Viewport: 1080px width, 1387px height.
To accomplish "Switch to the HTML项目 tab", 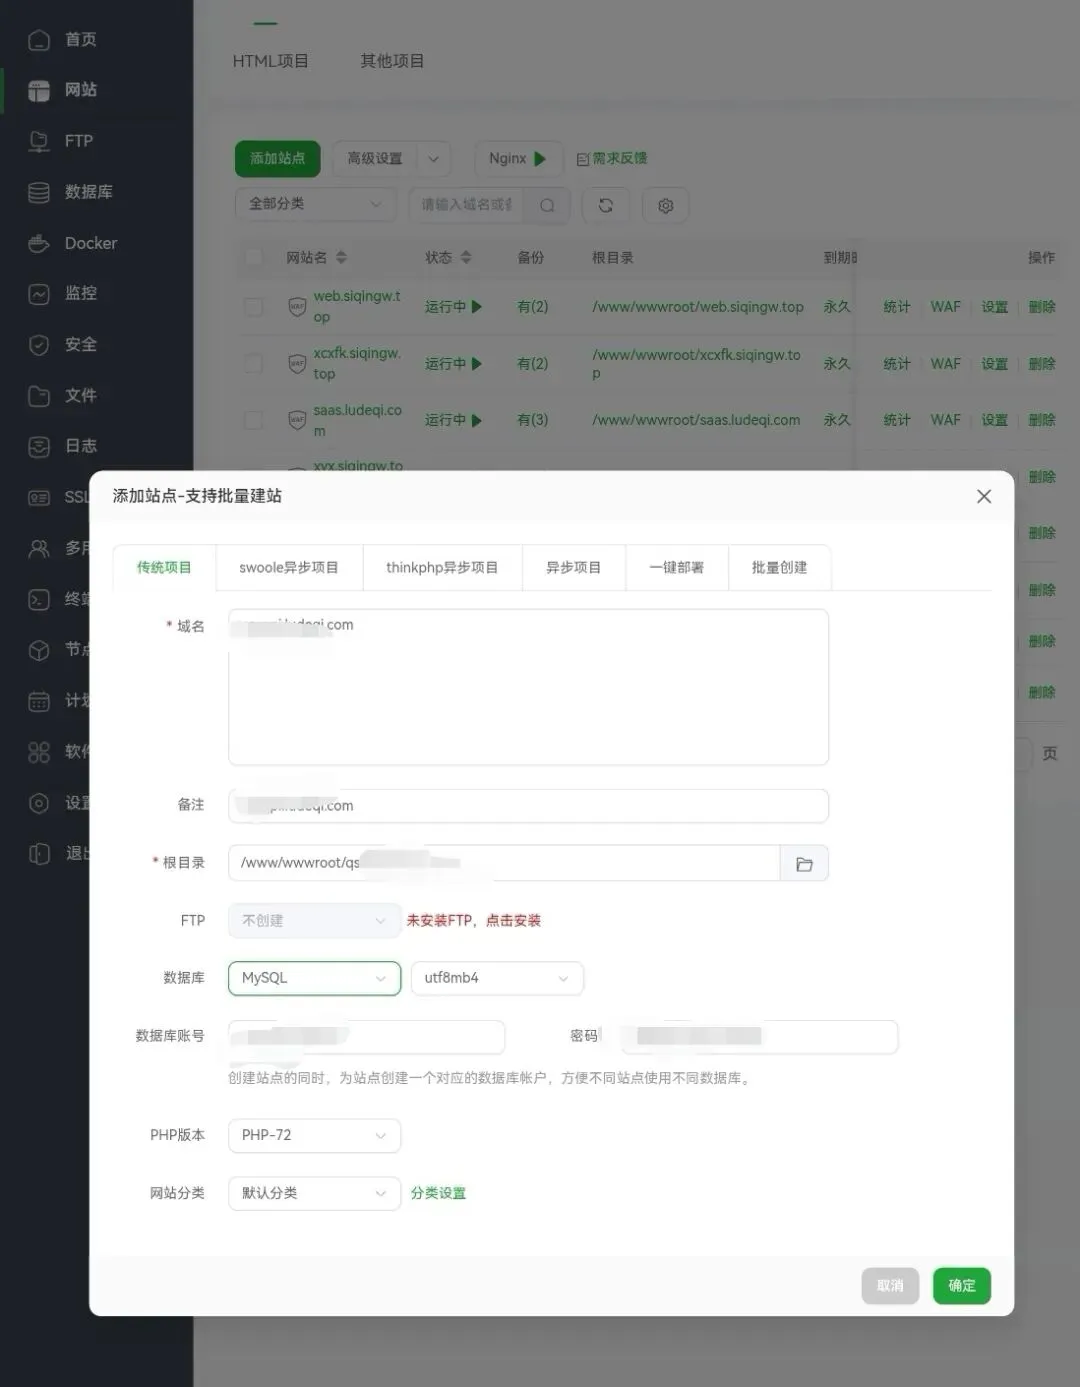I will 270,61.
